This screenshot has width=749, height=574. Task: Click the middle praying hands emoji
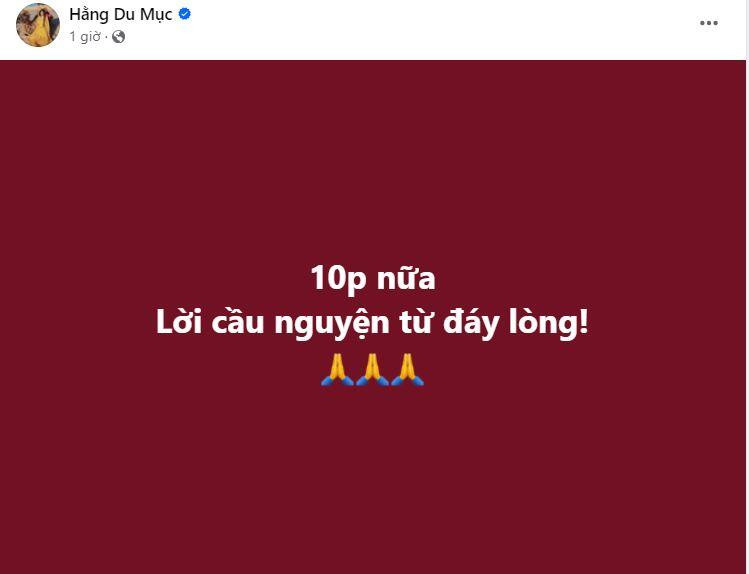pos(372,370)
